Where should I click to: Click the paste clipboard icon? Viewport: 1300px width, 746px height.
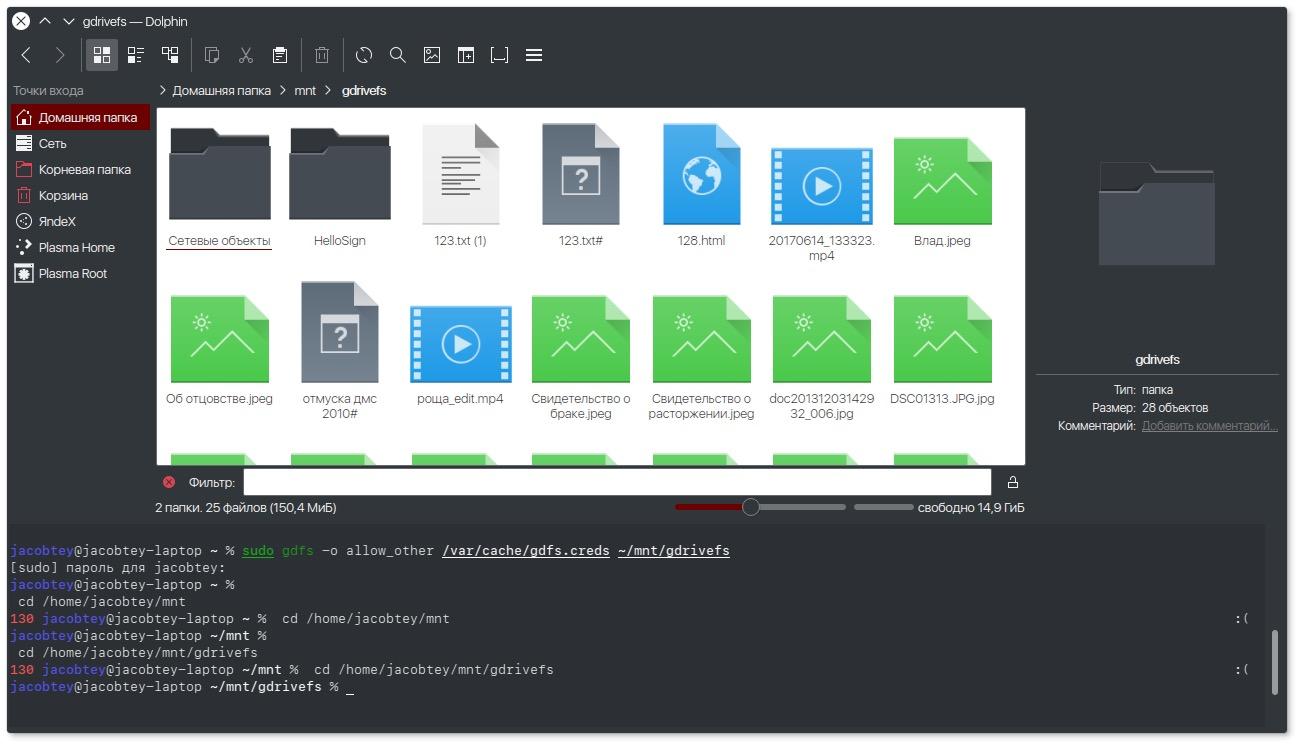point(280,55)
